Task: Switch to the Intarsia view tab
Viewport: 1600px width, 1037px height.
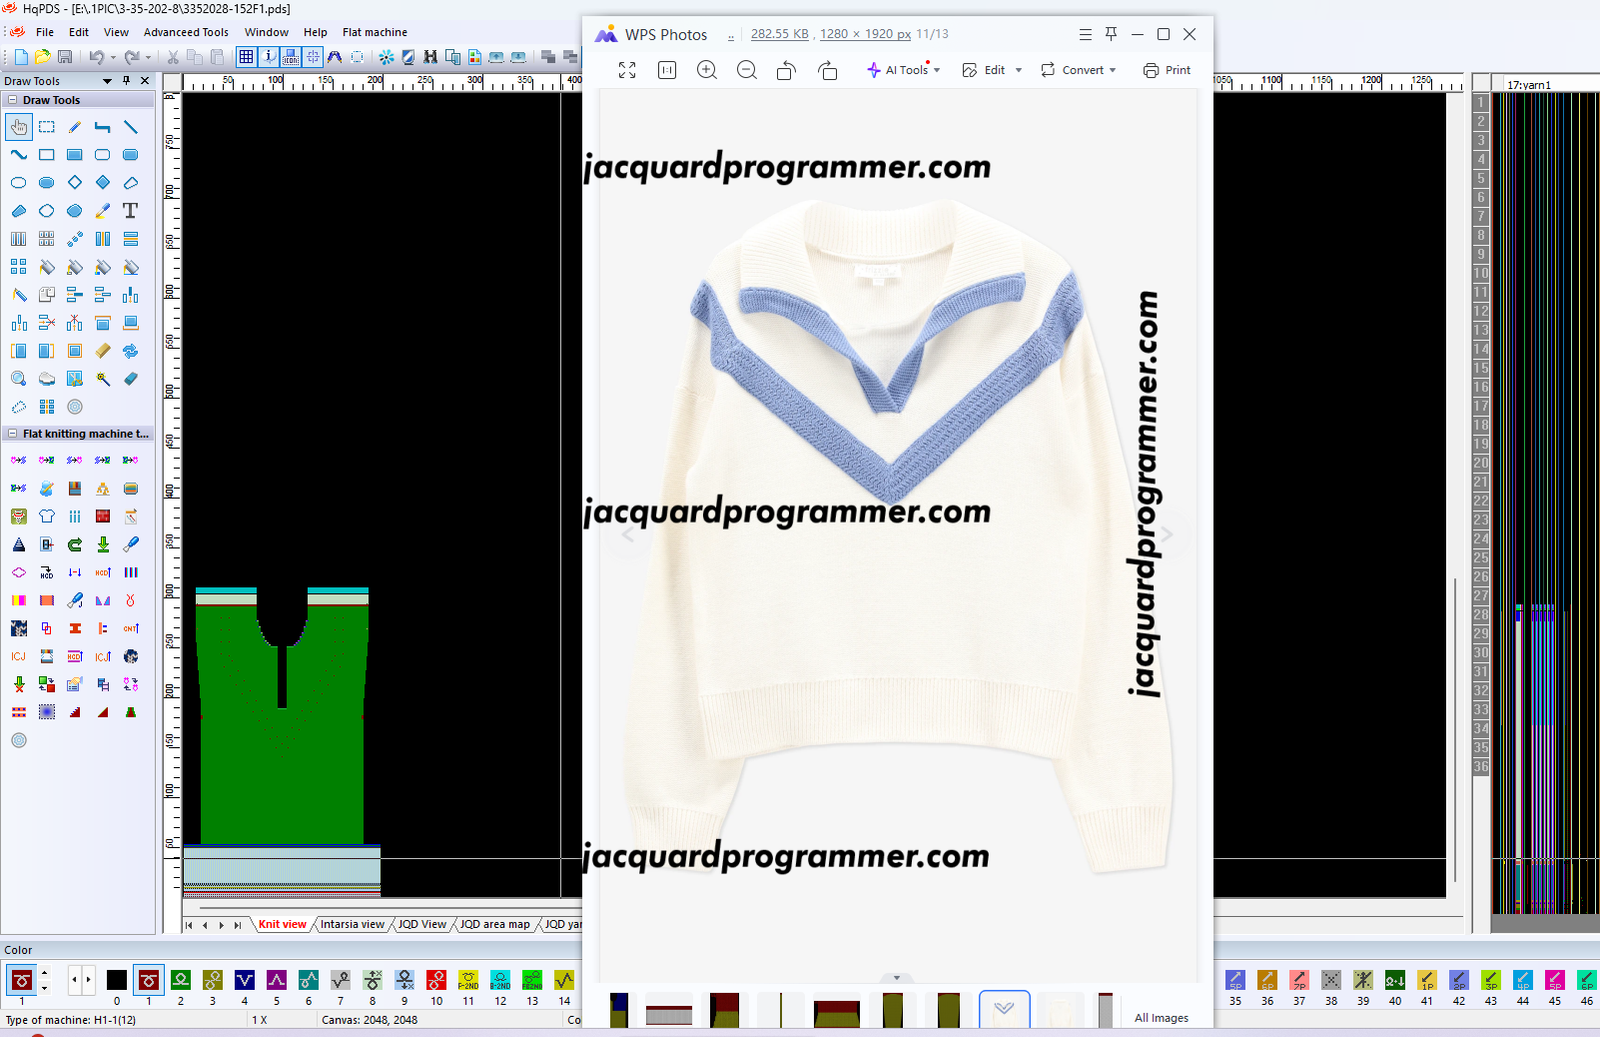Action: pyautogui.click(x=352, y=924)
